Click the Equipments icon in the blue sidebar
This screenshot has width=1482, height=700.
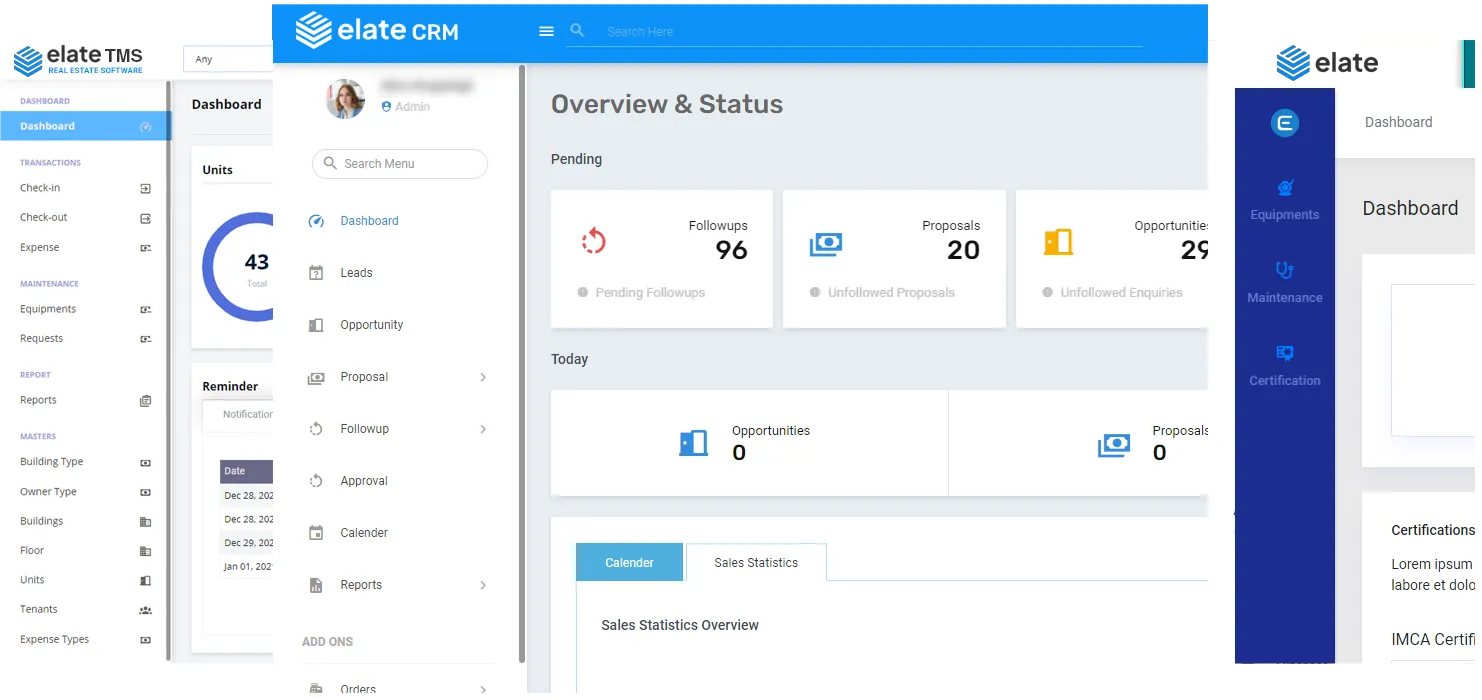[x=1285, y=187]
